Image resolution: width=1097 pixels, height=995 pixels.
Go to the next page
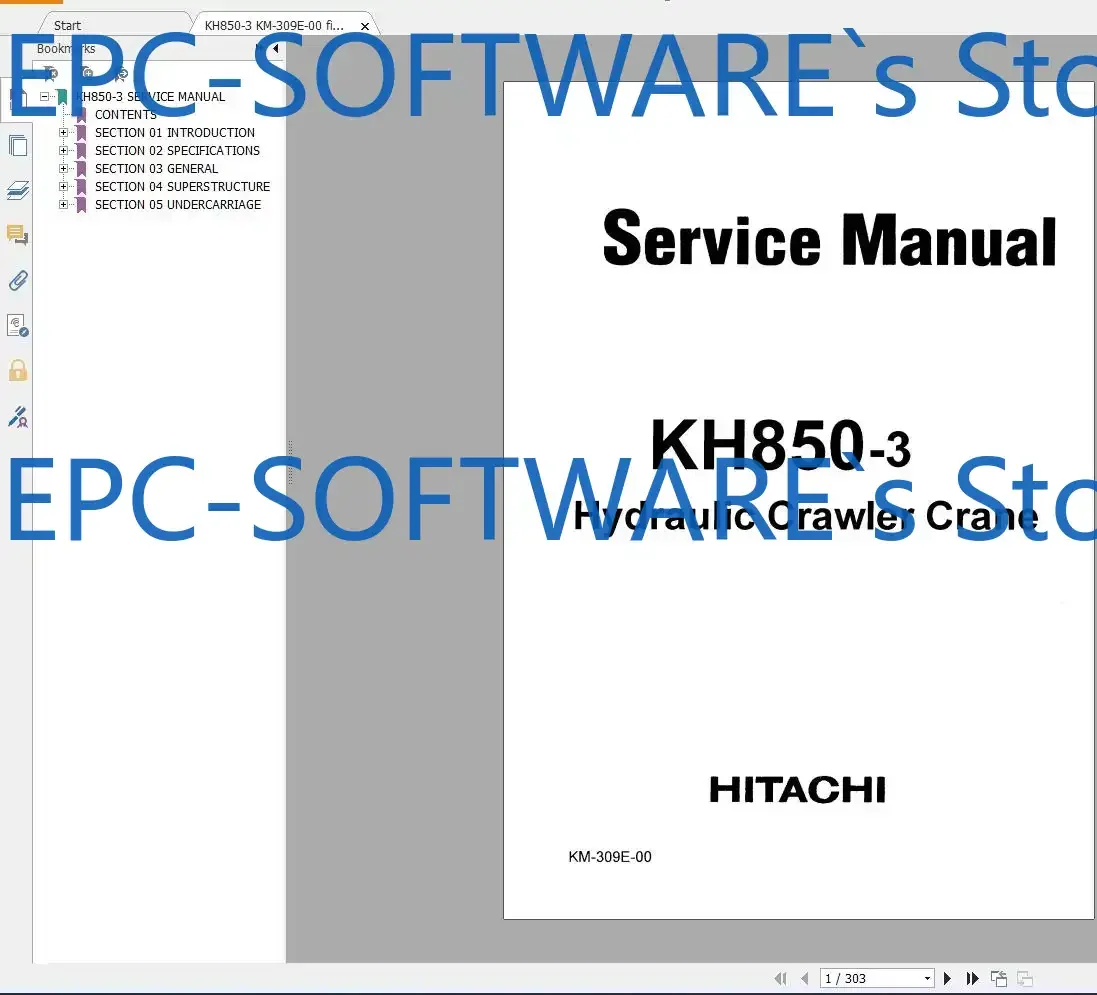pos(947,978)
